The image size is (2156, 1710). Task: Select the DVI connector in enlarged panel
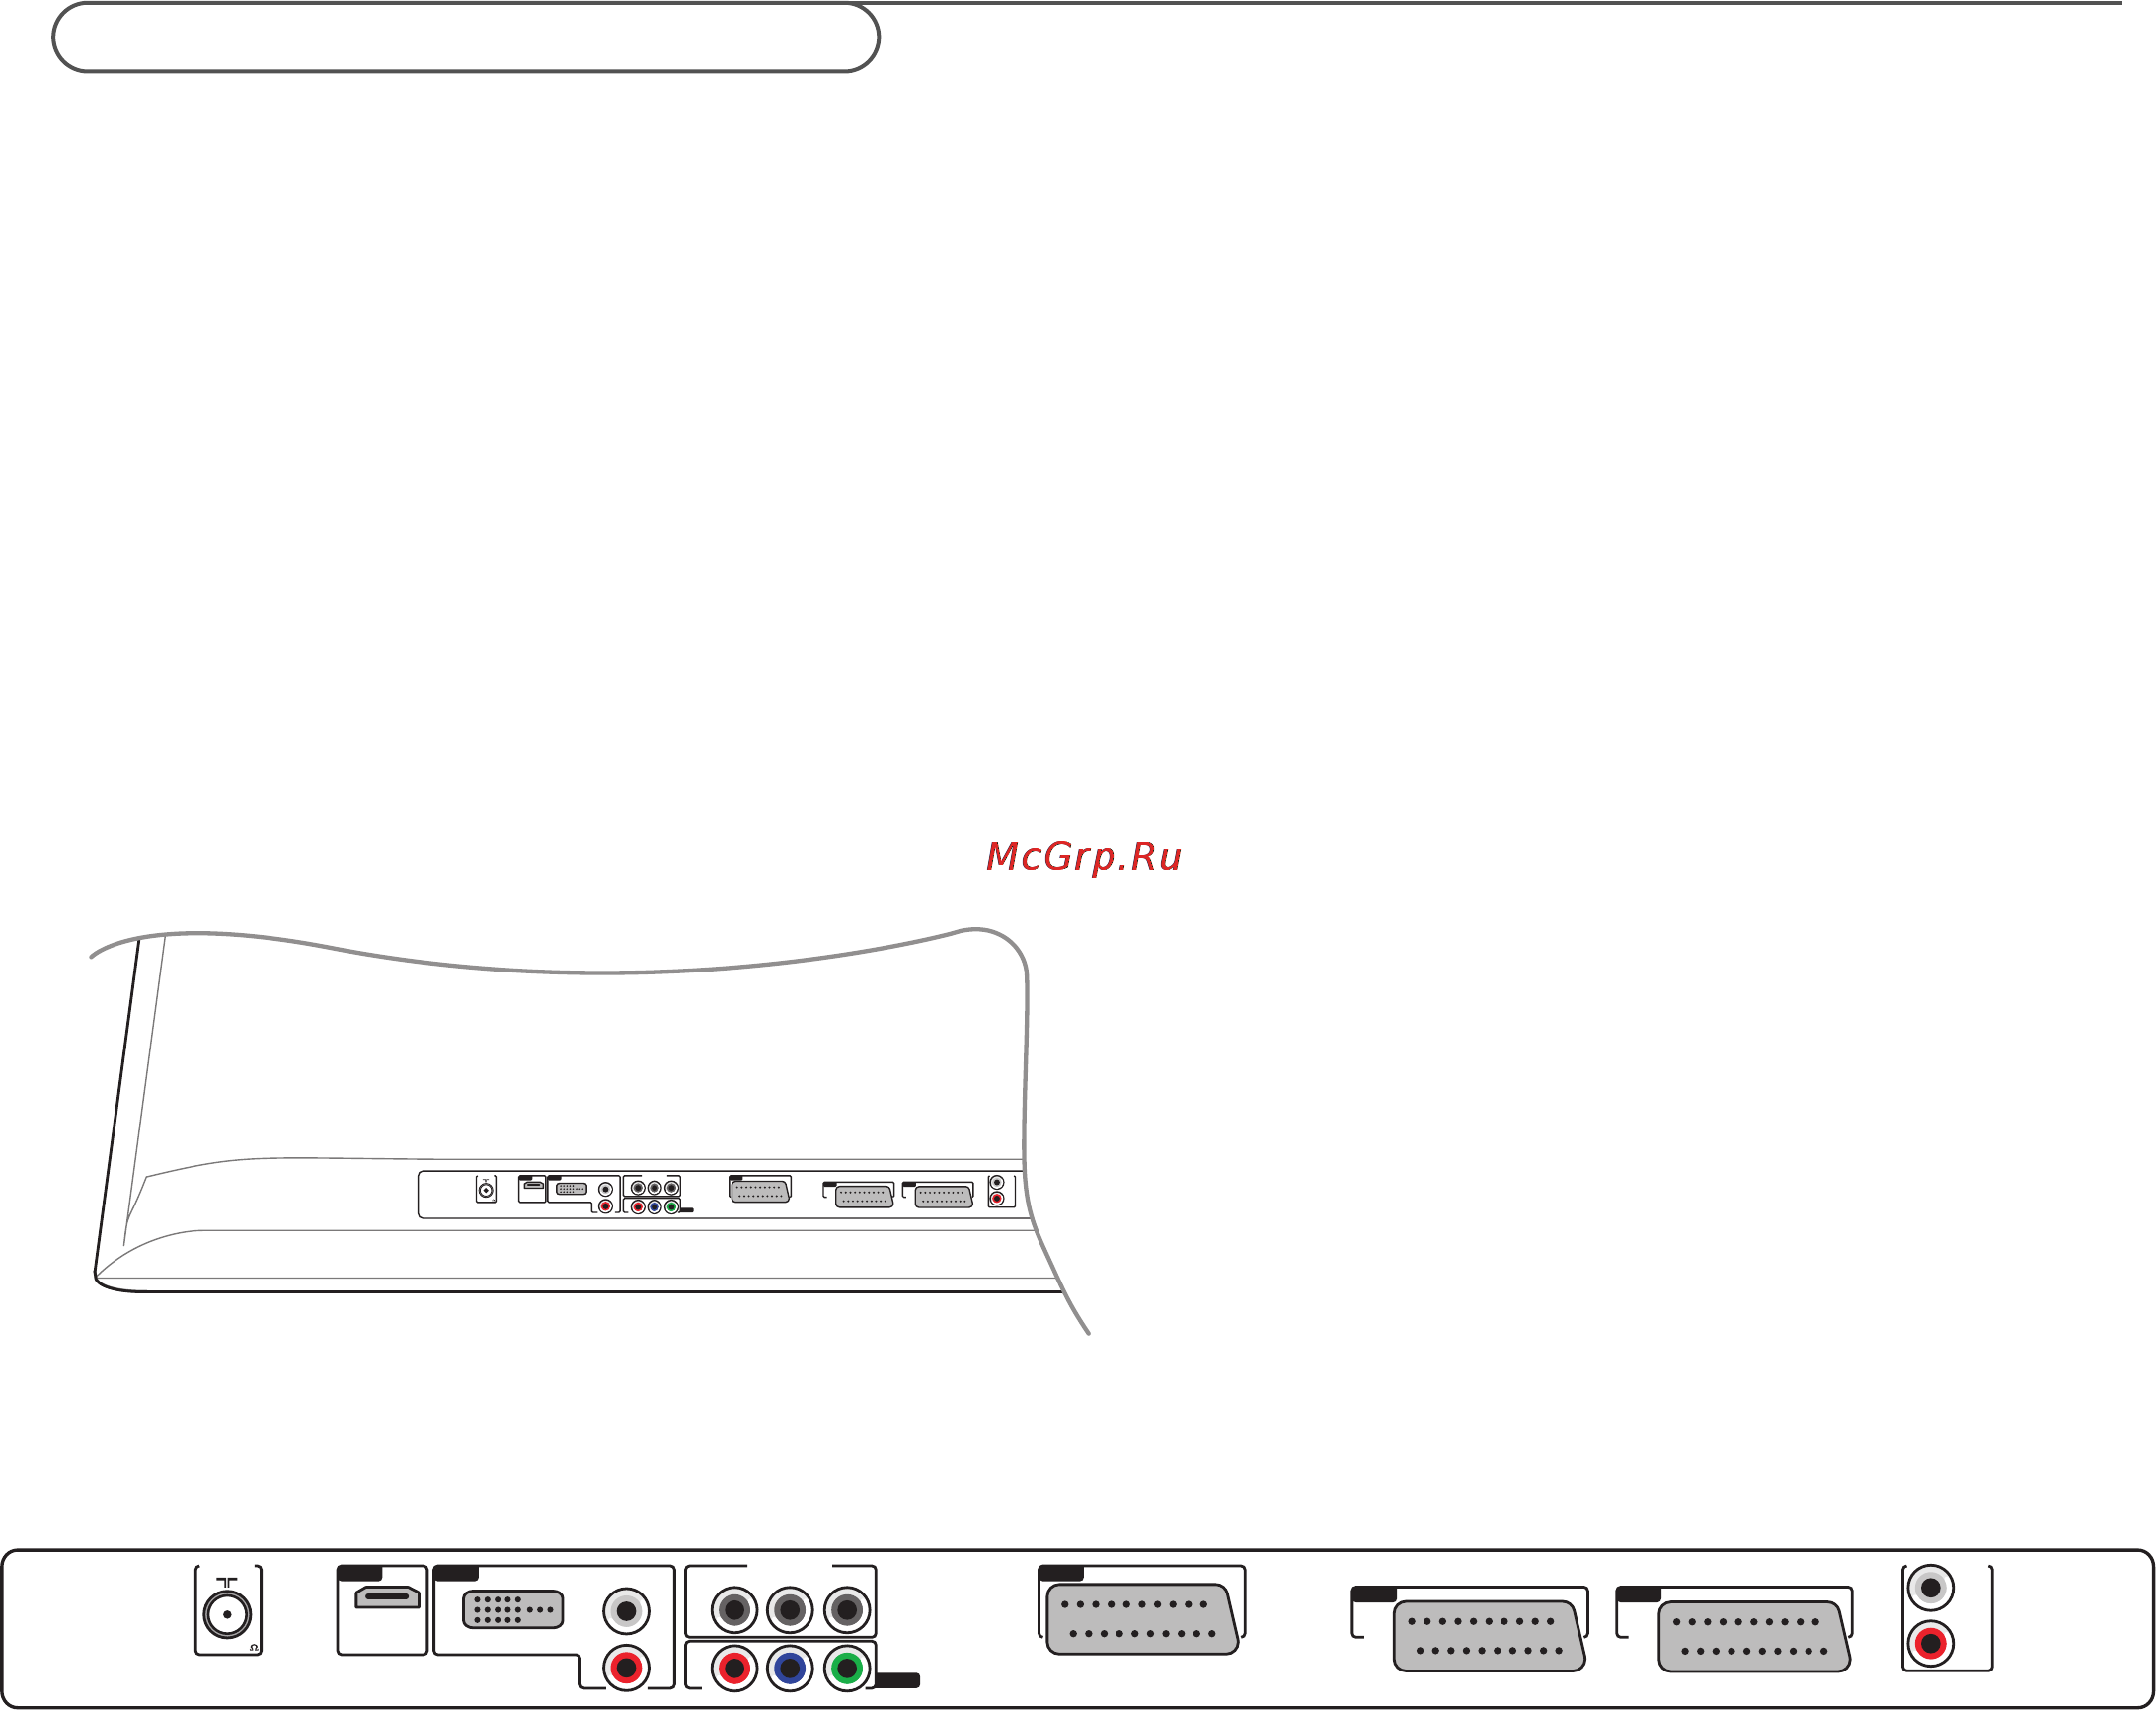[513, 1609]
